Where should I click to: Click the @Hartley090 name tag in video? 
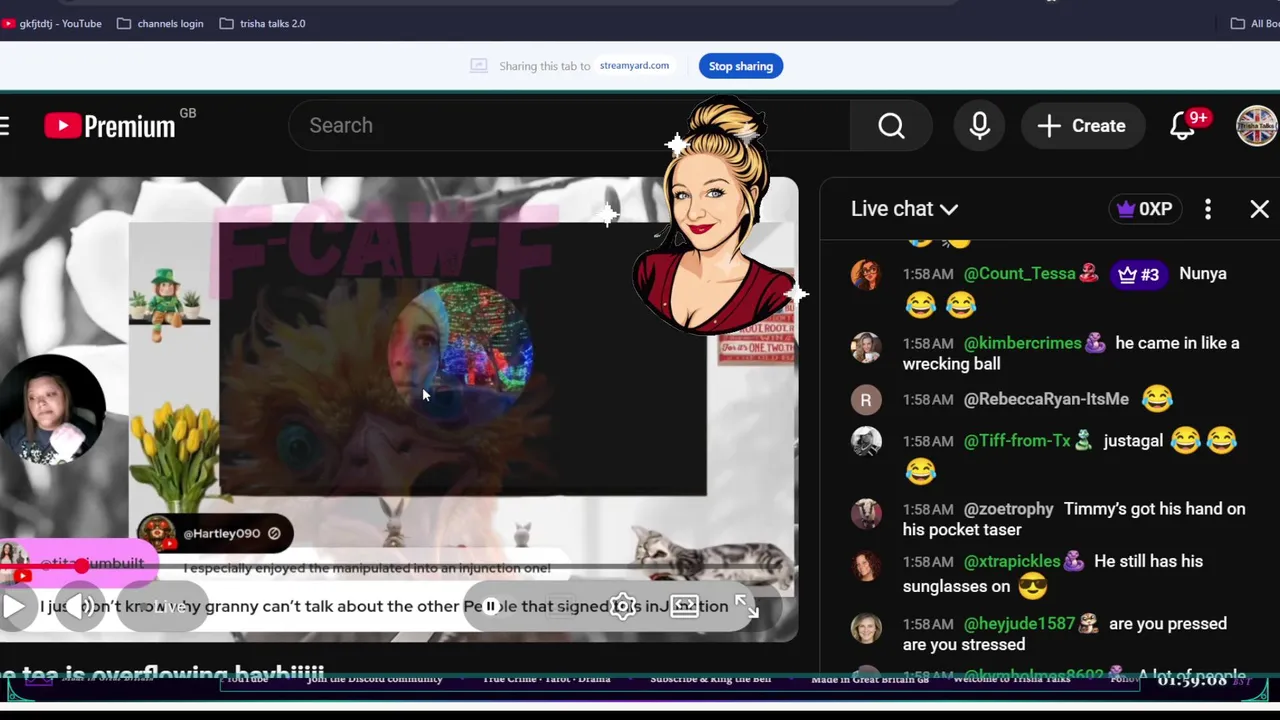(x=215, y=533)
